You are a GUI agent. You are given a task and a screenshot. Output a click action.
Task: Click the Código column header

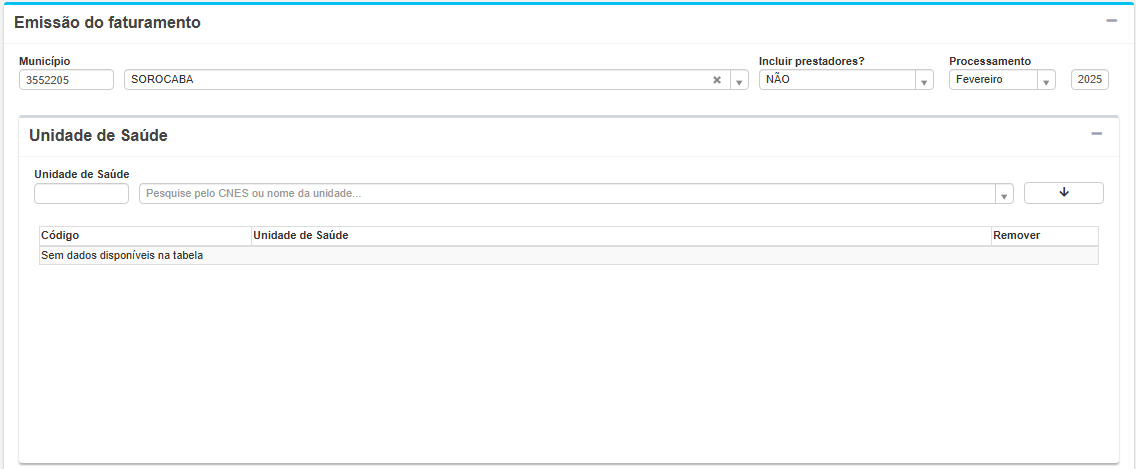(x=60, y=235)
